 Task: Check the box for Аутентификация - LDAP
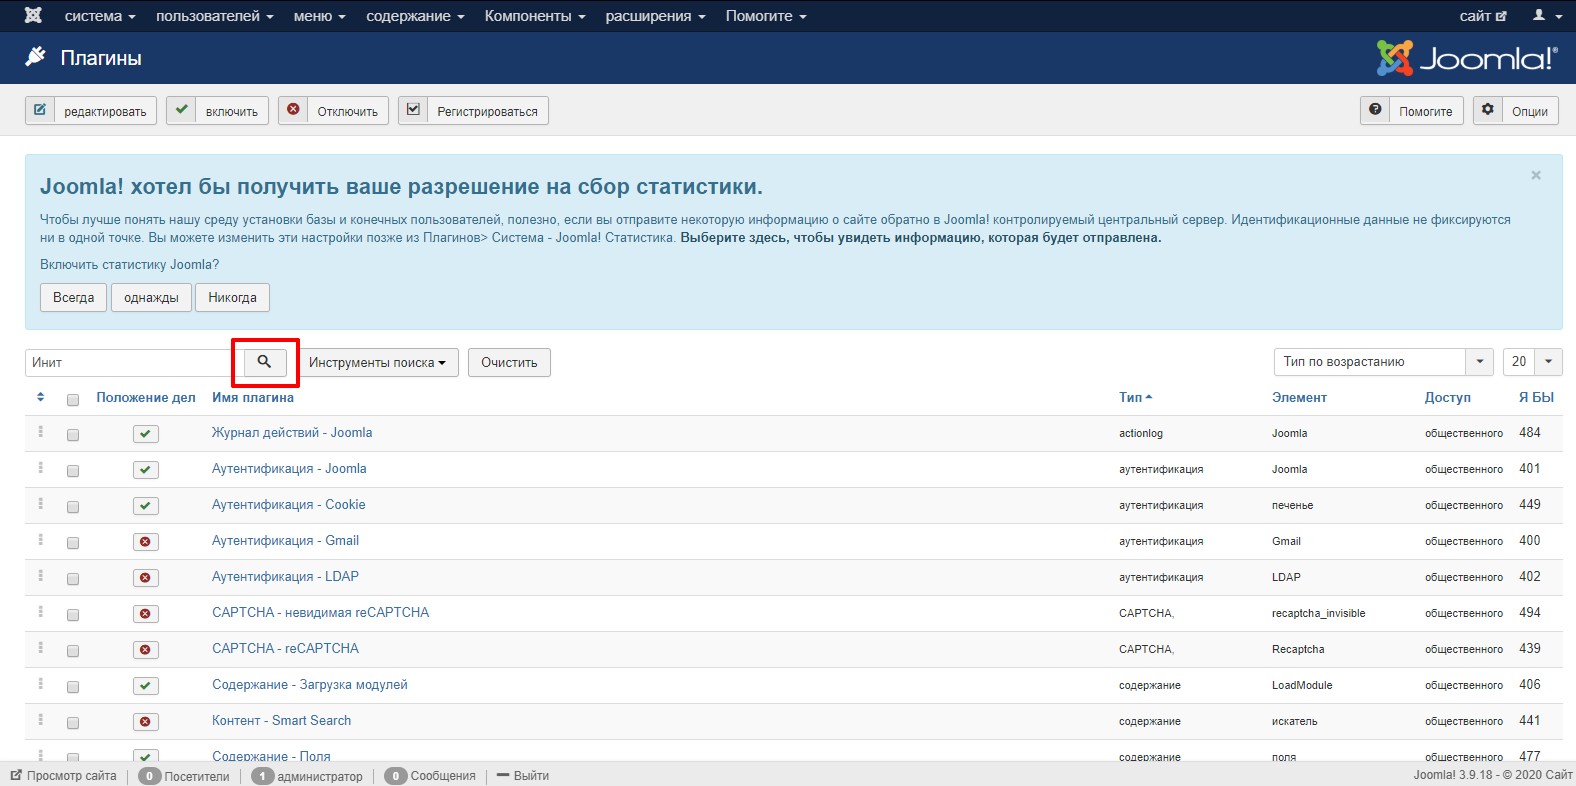tap(73, 579)
